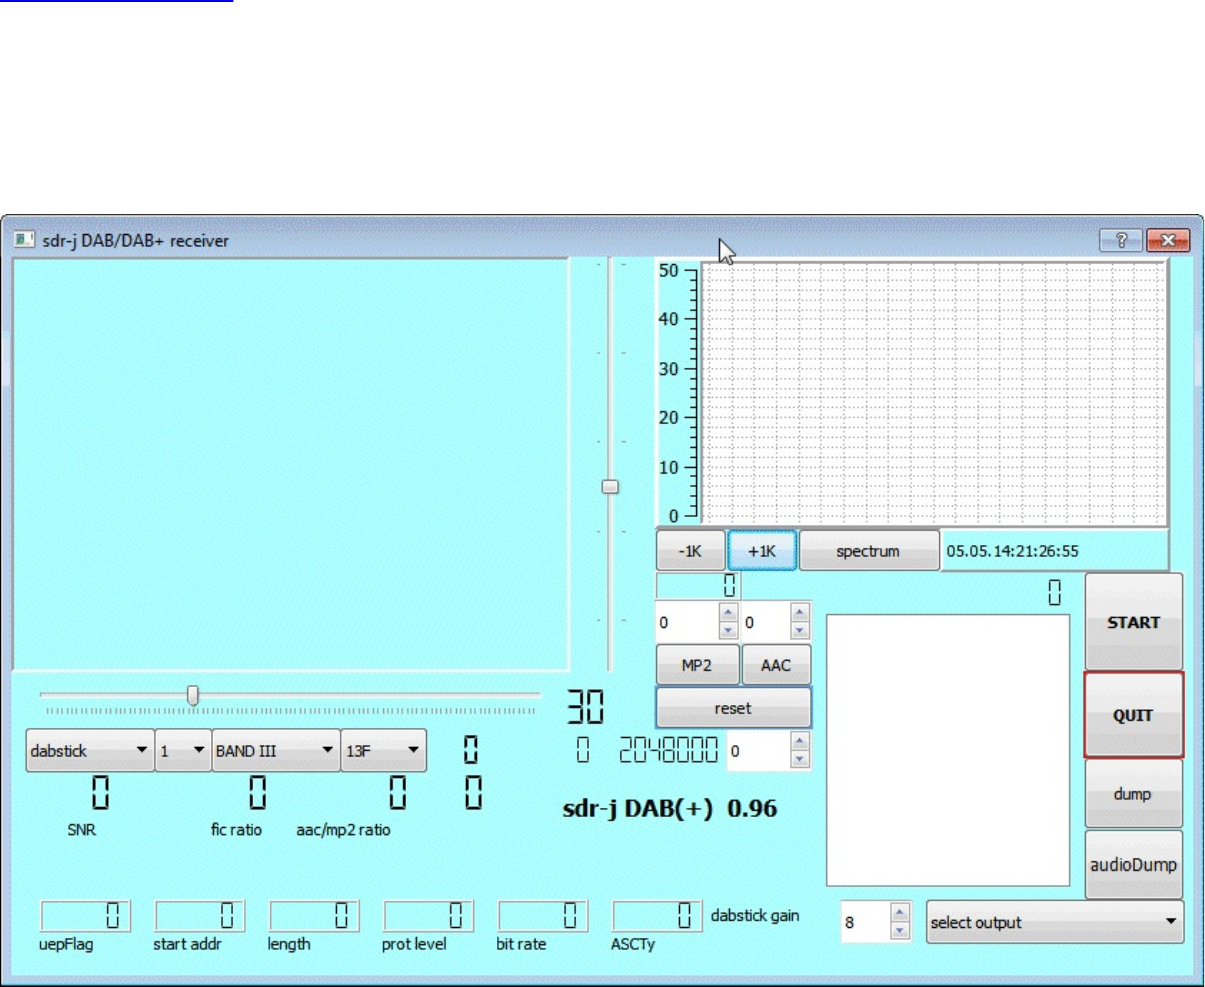
Task: Click the ASCTy LCD display
Action: point(657,915)
